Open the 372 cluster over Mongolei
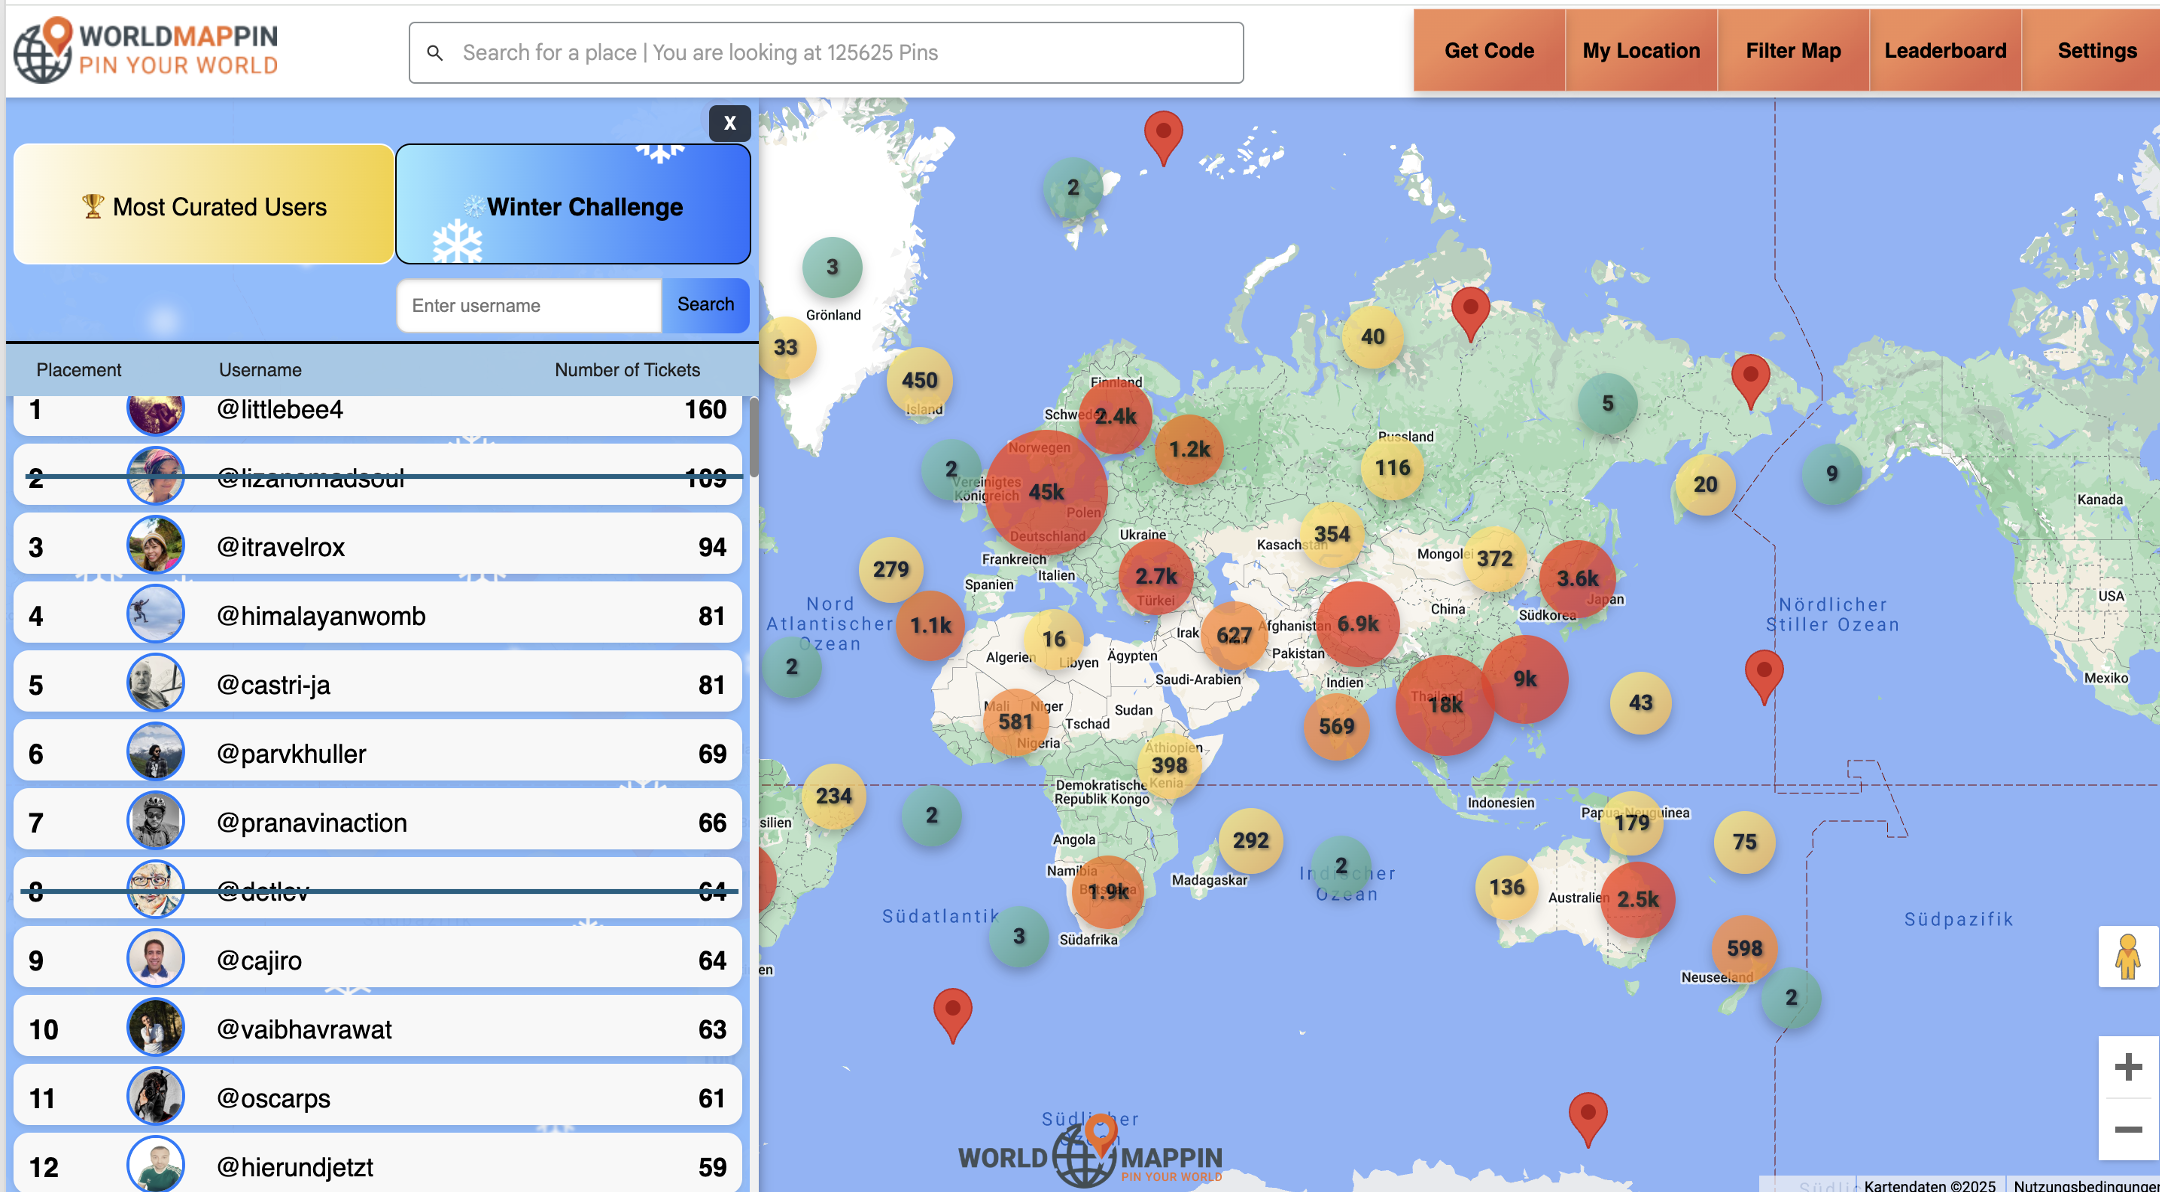This screenshot has width=2160, height=1192. (1495, 558)
